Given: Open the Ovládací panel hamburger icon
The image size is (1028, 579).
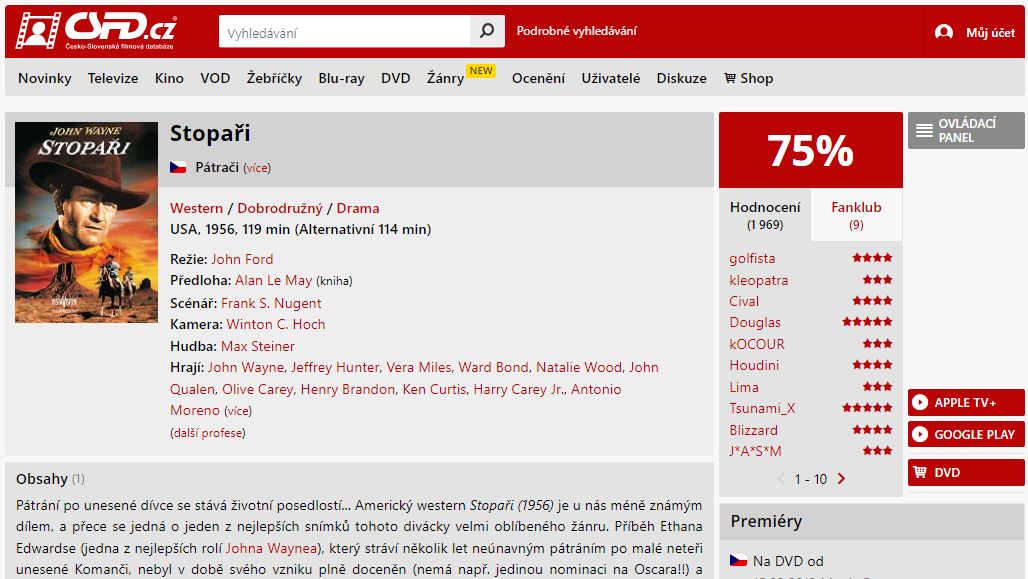Looking at the screenshot, I should click(x=924, y=130).
